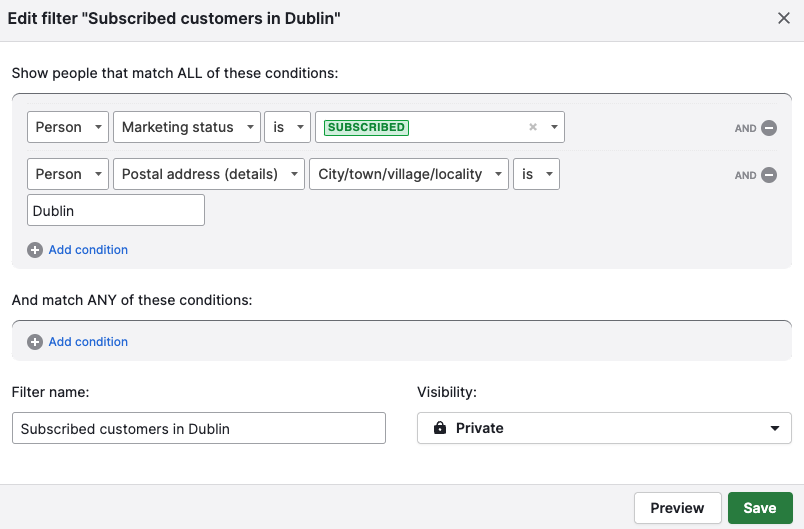Close the Edit filter dialog
804x529 pixels.
point(783,18)
